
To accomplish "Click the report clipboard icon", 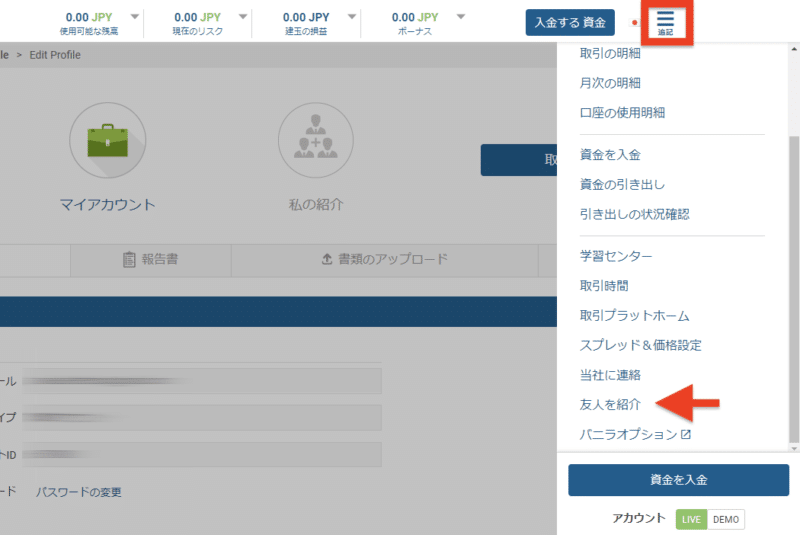I will coord(129,260).
